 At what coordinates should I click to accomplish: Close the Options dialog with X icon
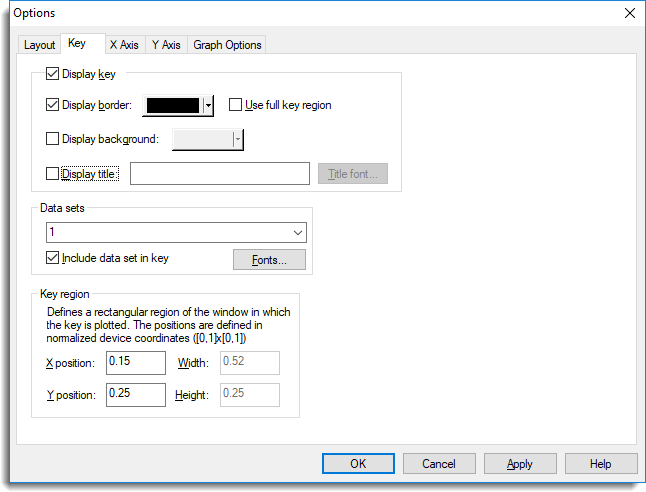(630, 13)
